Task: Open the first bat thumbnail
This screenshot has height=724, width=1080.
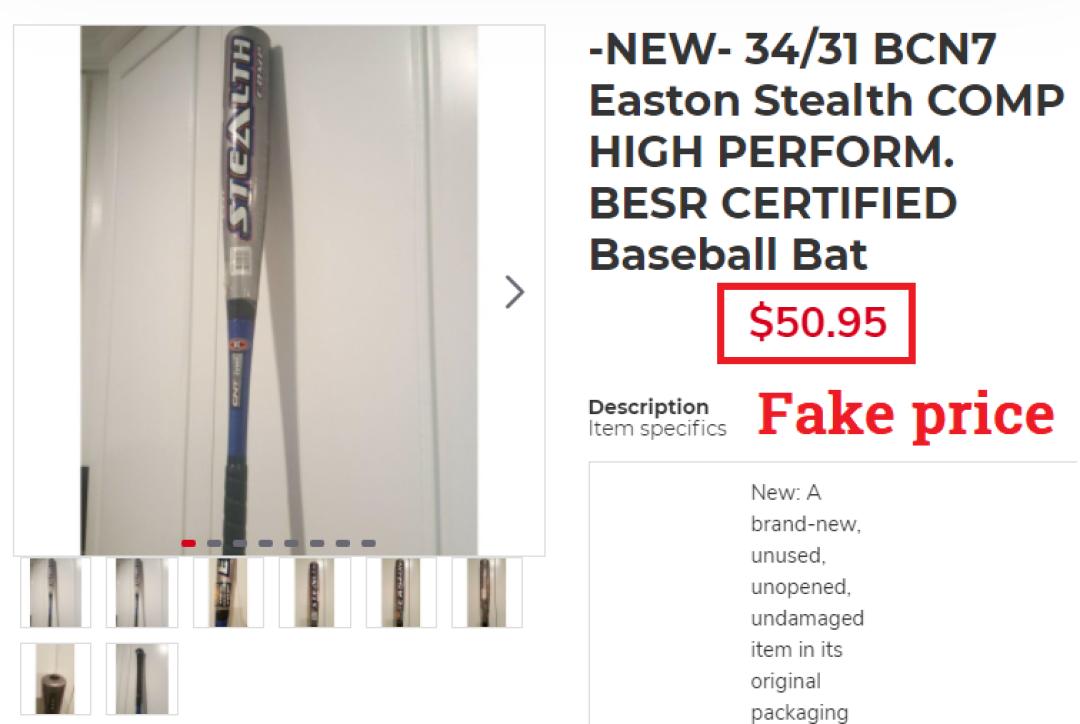Action: click(56, 592)
